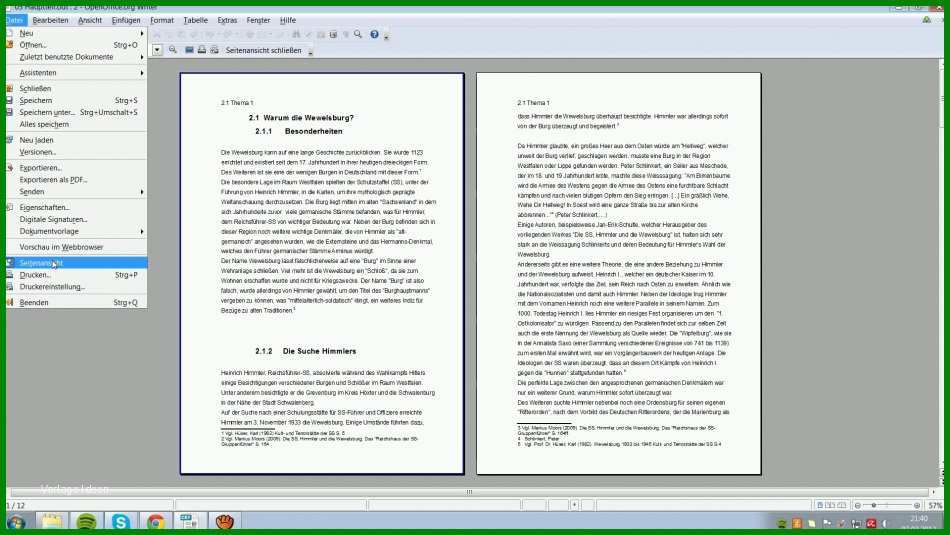Open the Fenster menu
The width and height of the screenshot is (950, 535).
tap(258, 20)
